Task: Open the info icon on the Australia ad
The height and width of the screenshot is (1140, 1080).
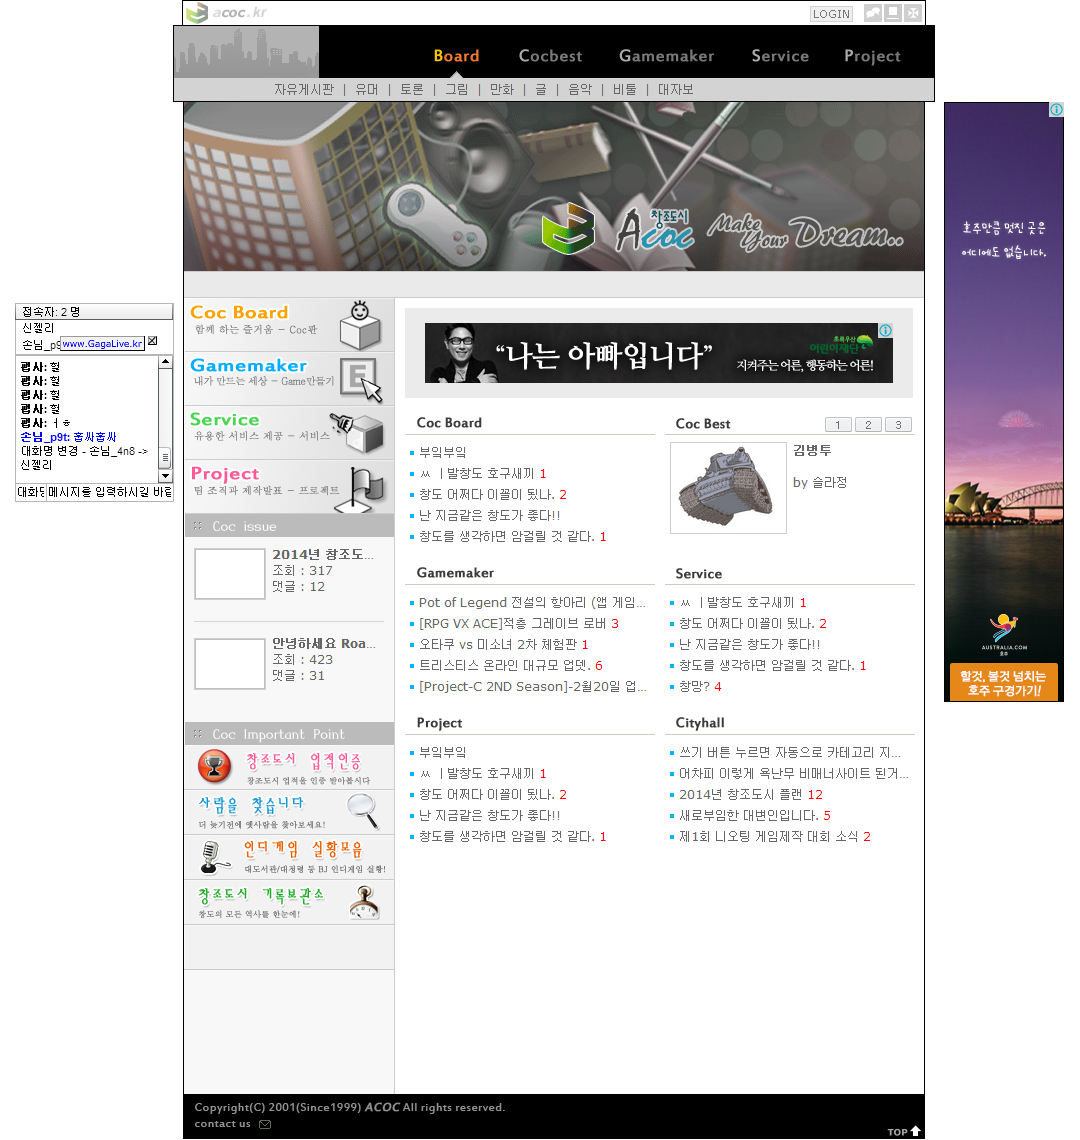Action: coord(1056,109)
